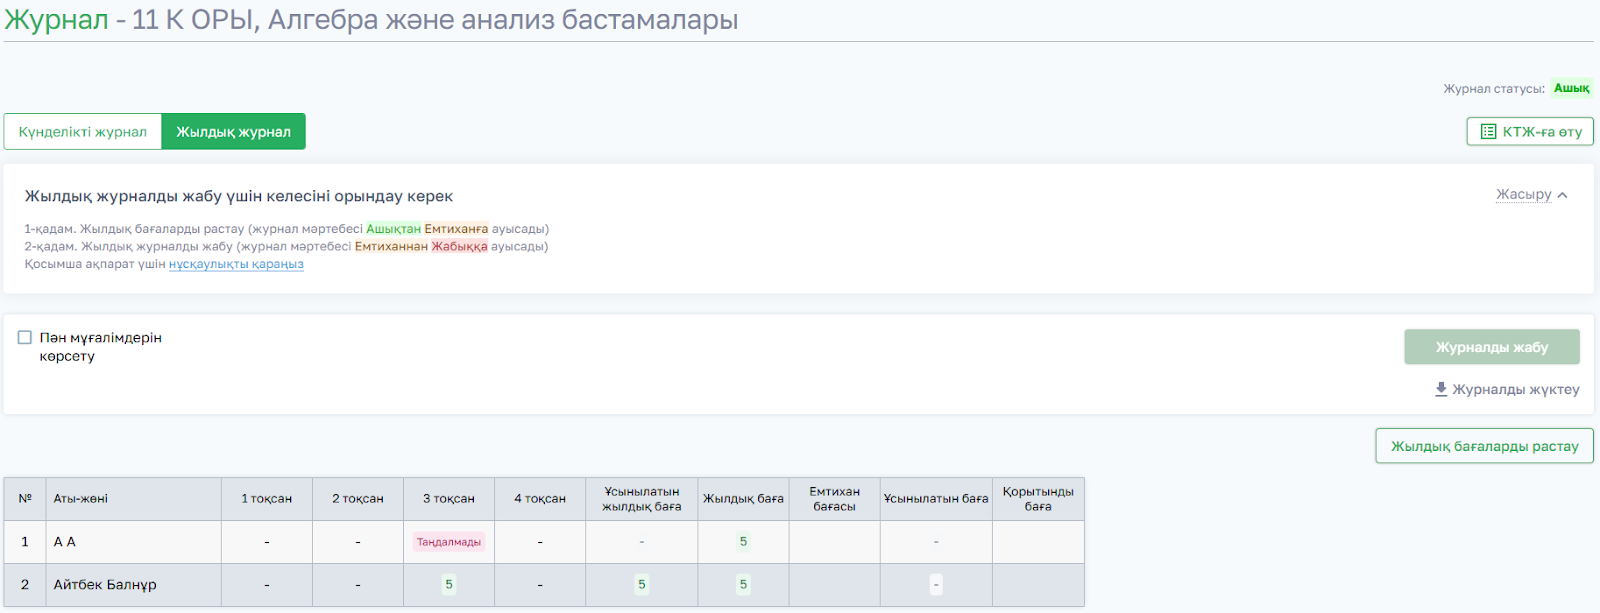The height and width of the screenshot is (613, 1600).
Task: Click the Журналды жабу button
Action: pos(1491,347)
